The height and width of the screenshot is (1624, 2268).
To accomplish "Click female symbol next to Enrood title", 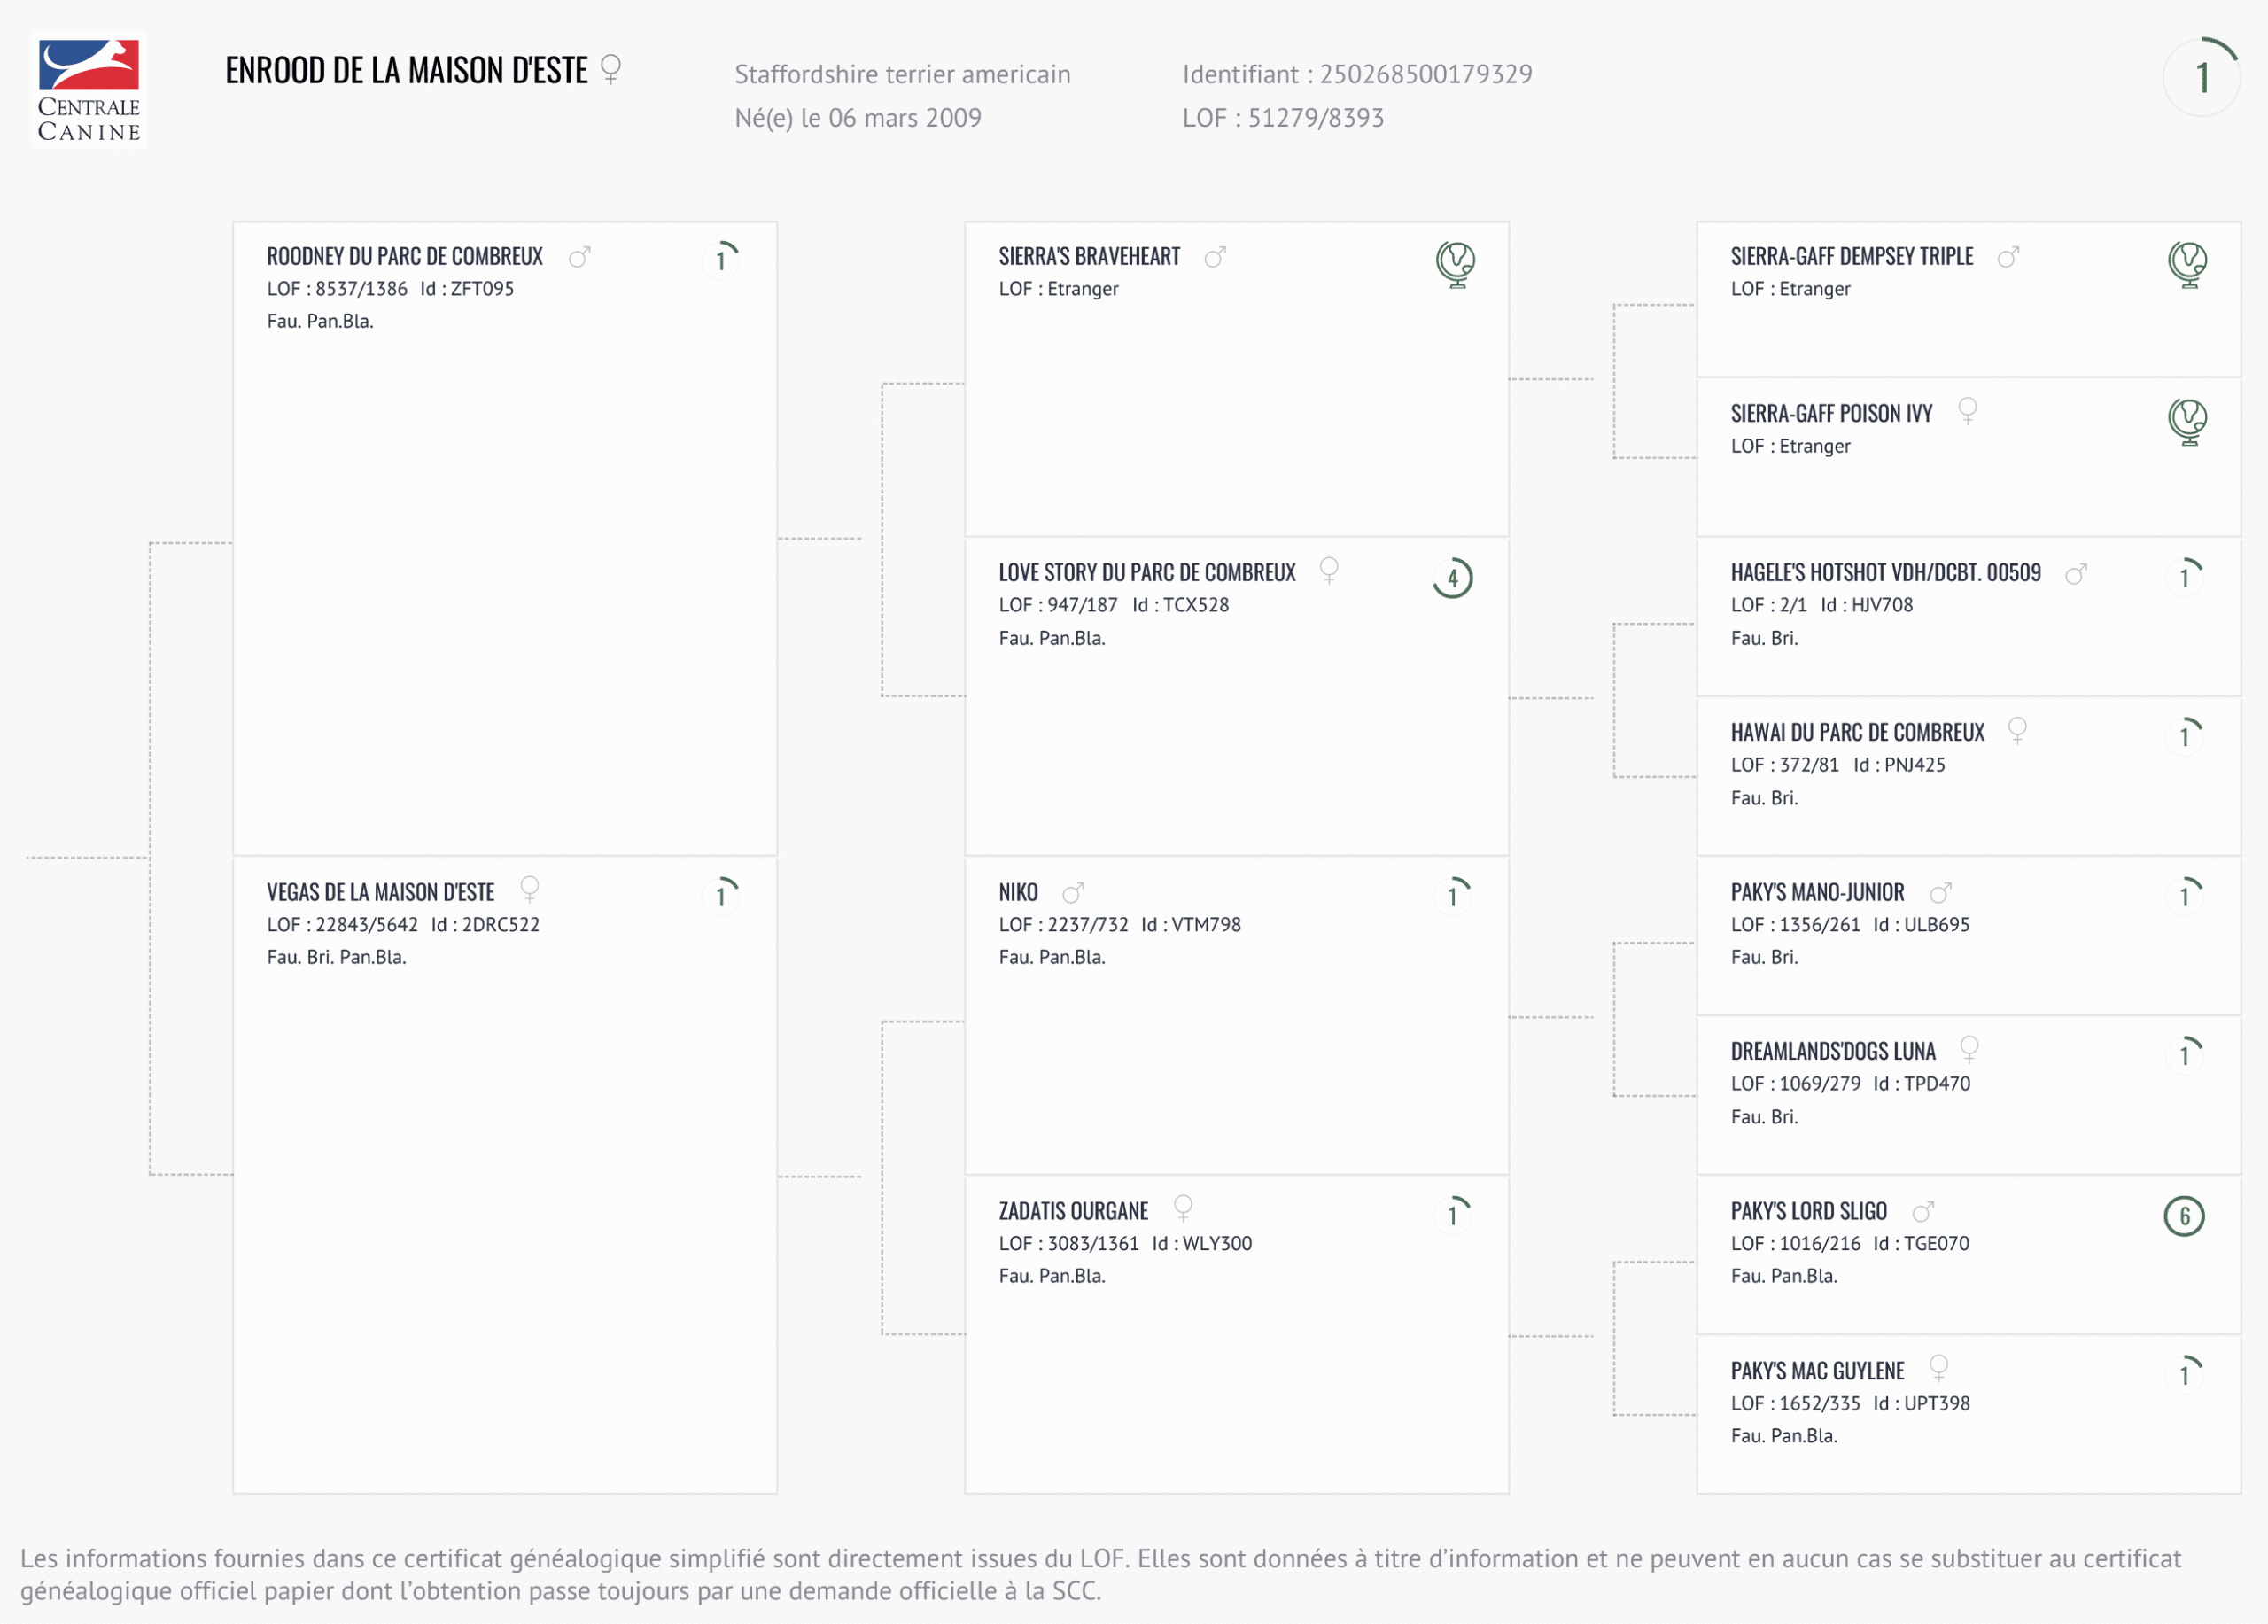I will 611,69.
